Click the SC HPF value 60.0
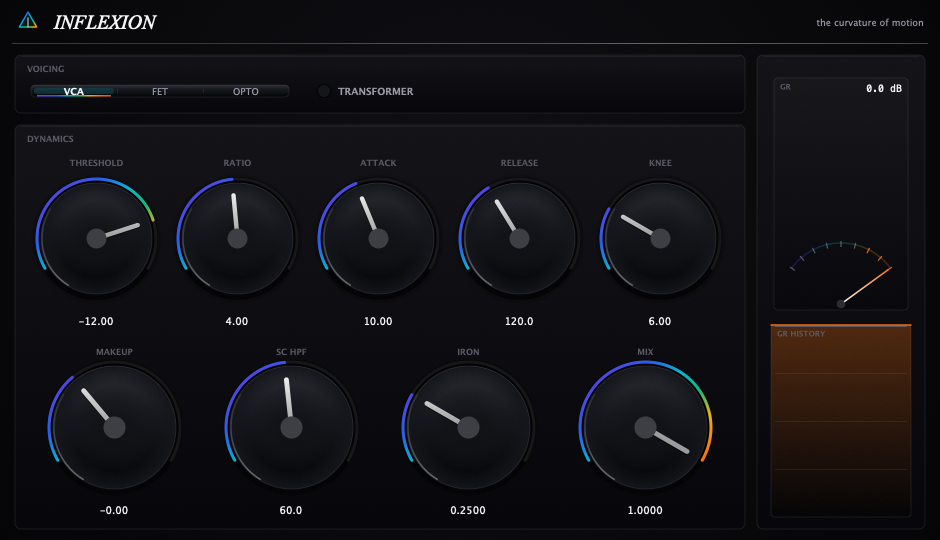This screenshot has width=940, height=540. [x=291, y=511]
